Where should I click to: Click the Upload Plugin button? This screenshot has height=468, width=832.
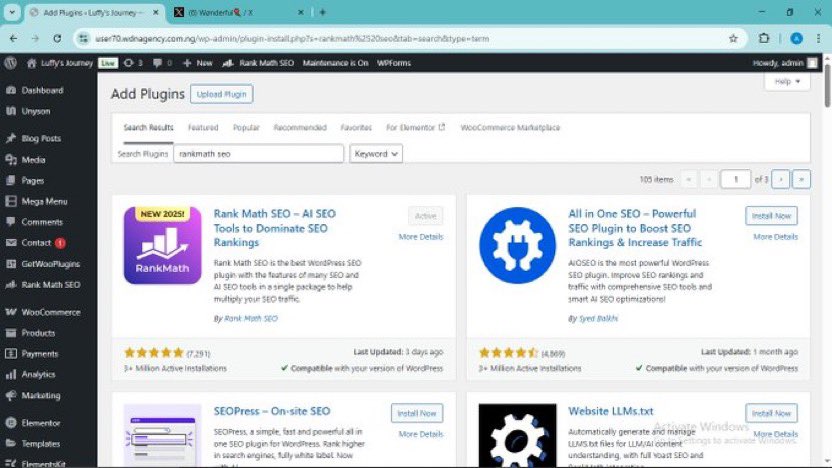(221, 94)
